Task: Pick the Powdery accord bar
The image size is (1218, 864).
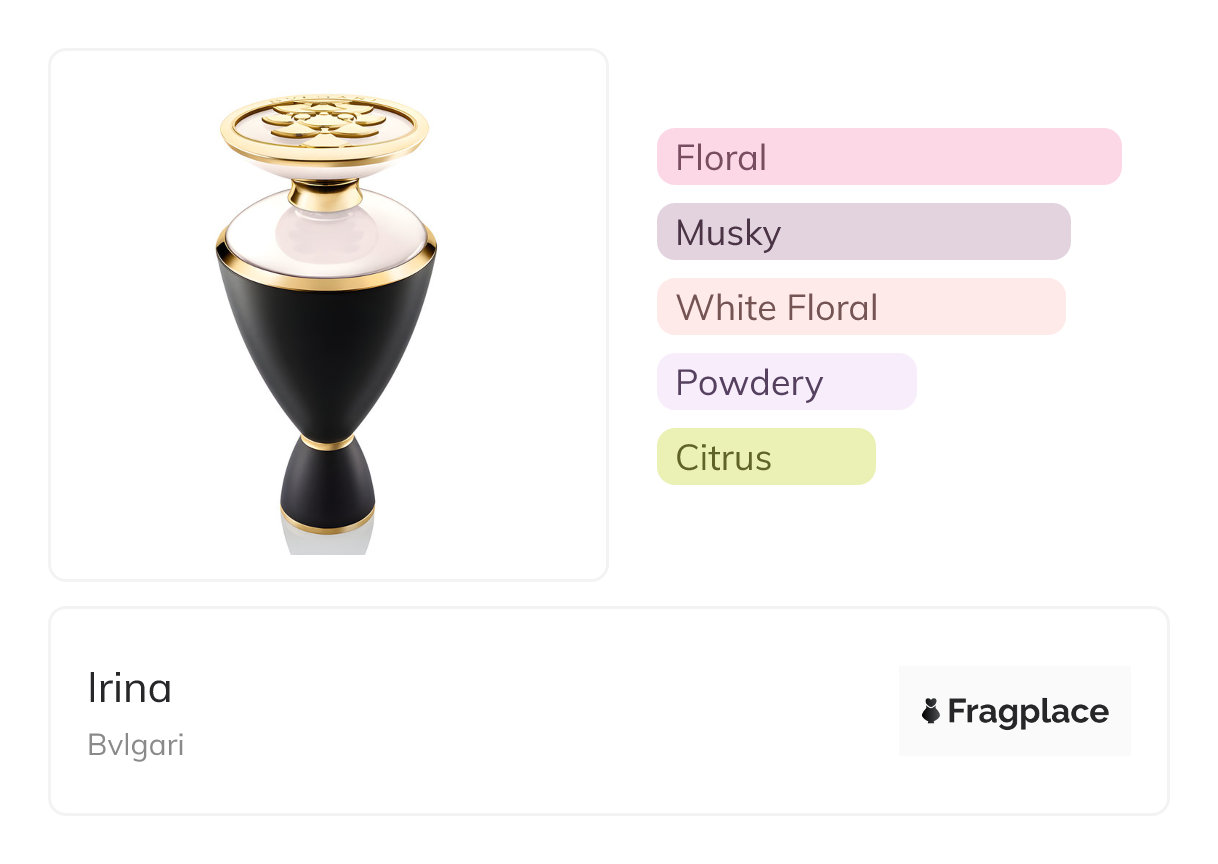Action: coord(786,382)
